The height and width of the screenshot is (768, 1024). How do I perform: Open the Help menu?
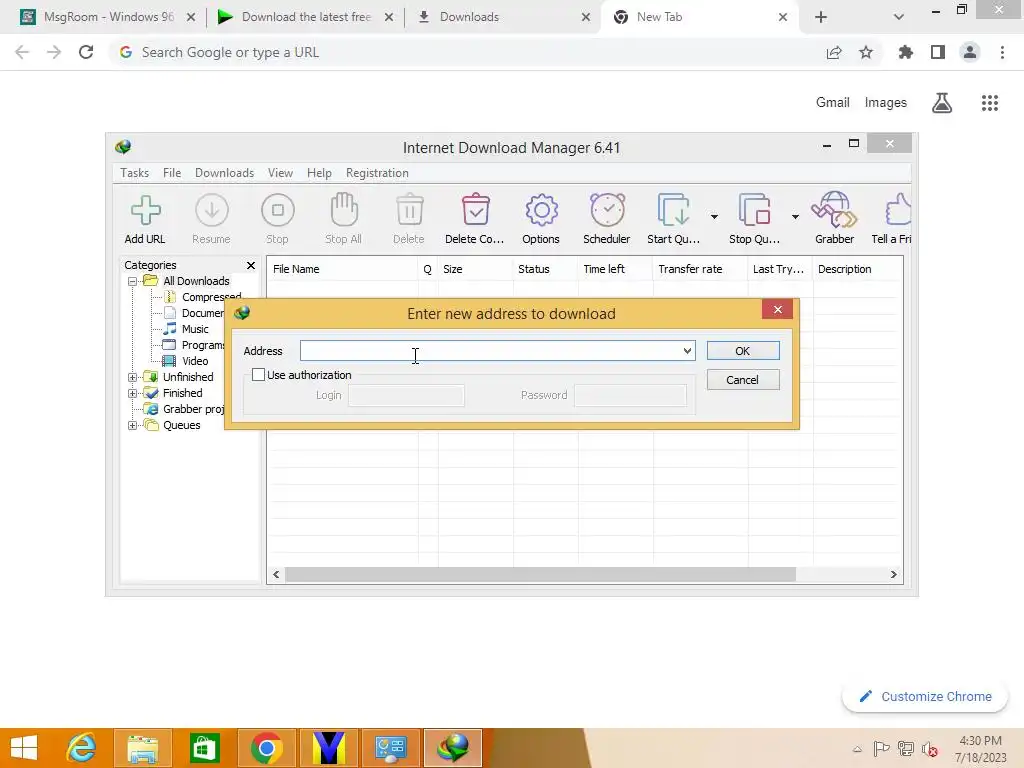click(319, 173)
